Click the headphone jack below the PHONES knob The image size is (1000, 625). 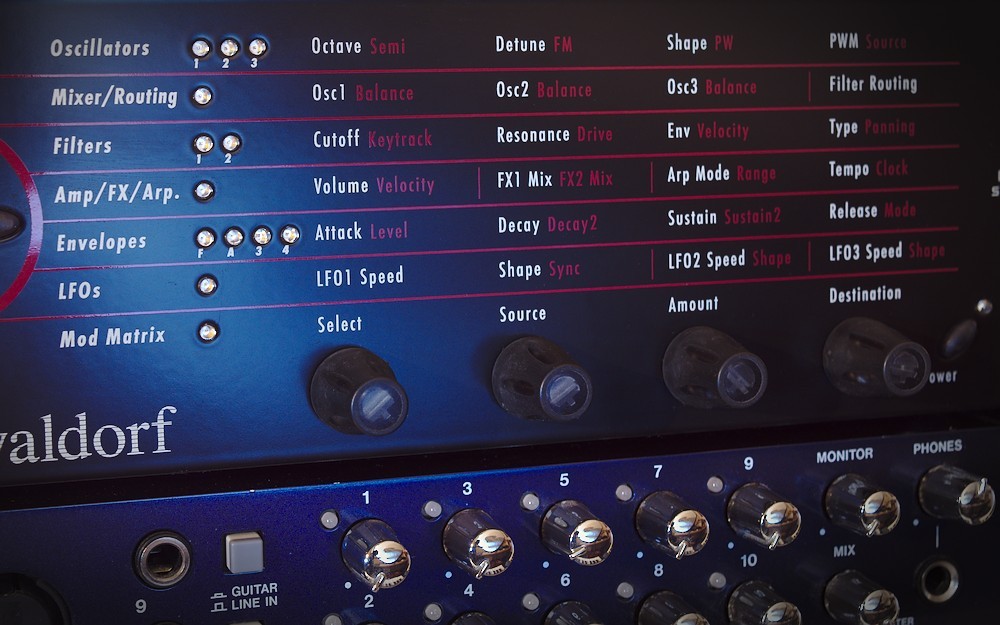click(x=938, y=581)
